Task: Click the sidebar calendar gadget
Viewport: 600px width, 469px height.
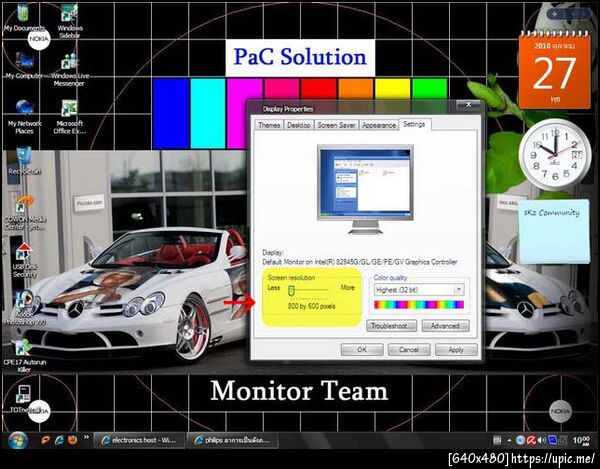Action: (554, 70)
